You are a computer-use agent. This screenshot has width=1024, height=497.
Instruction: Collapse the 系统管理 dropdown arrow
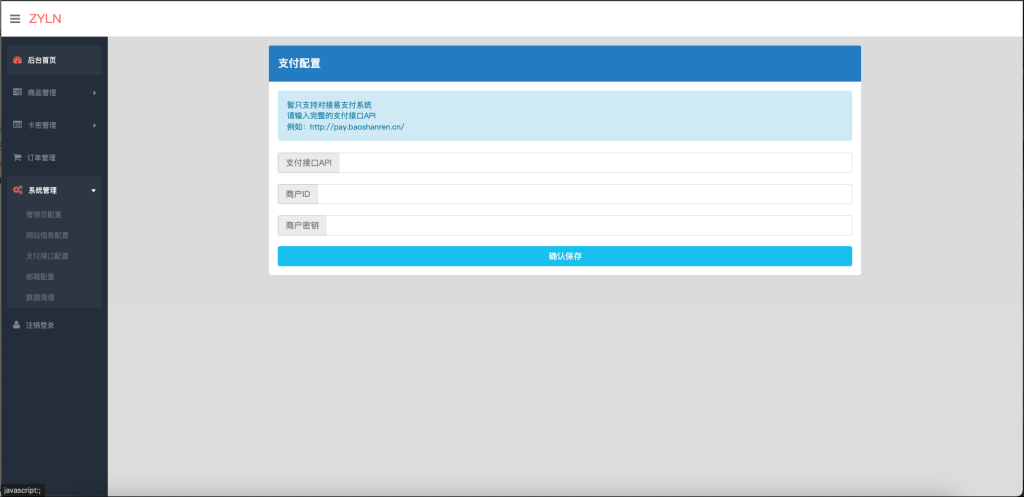[x=93, y=191]
